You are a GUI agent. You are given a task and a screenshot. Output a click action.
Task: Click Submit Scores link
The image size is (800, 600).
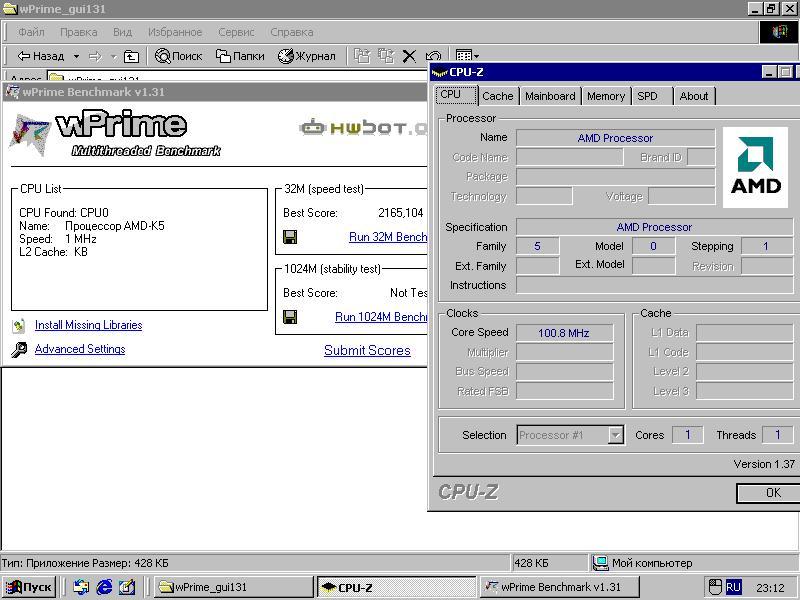coord(367,351)
